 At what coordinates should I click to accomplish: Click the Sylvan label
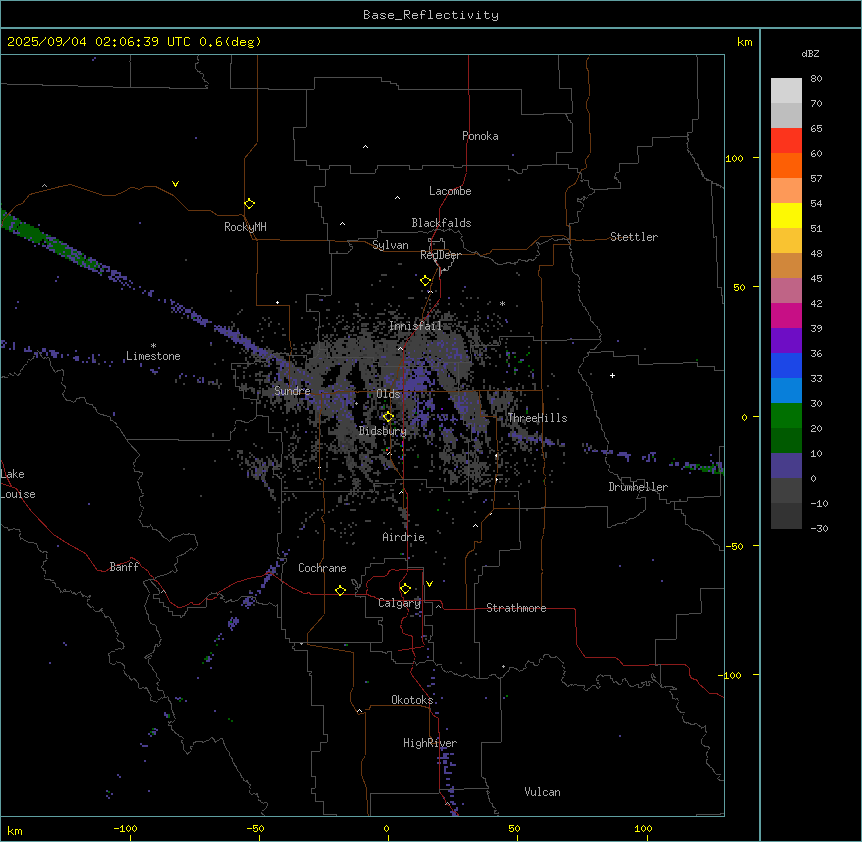[390, 245]
